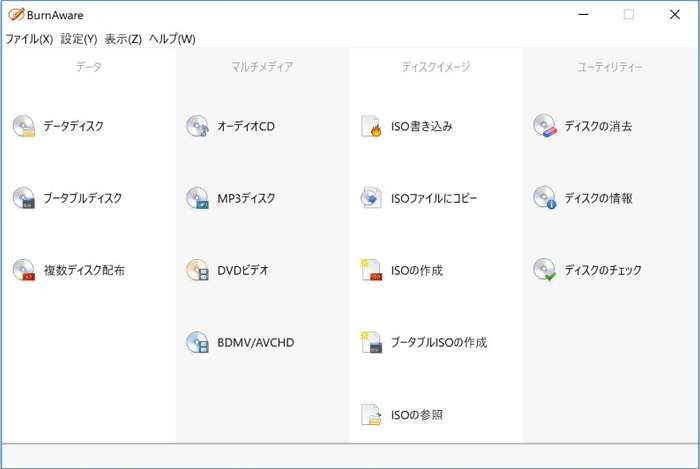Click the ディスクのチェック checkmark disc icon
The height and width of the screenshot is (469, 700).
pos(545,270)
